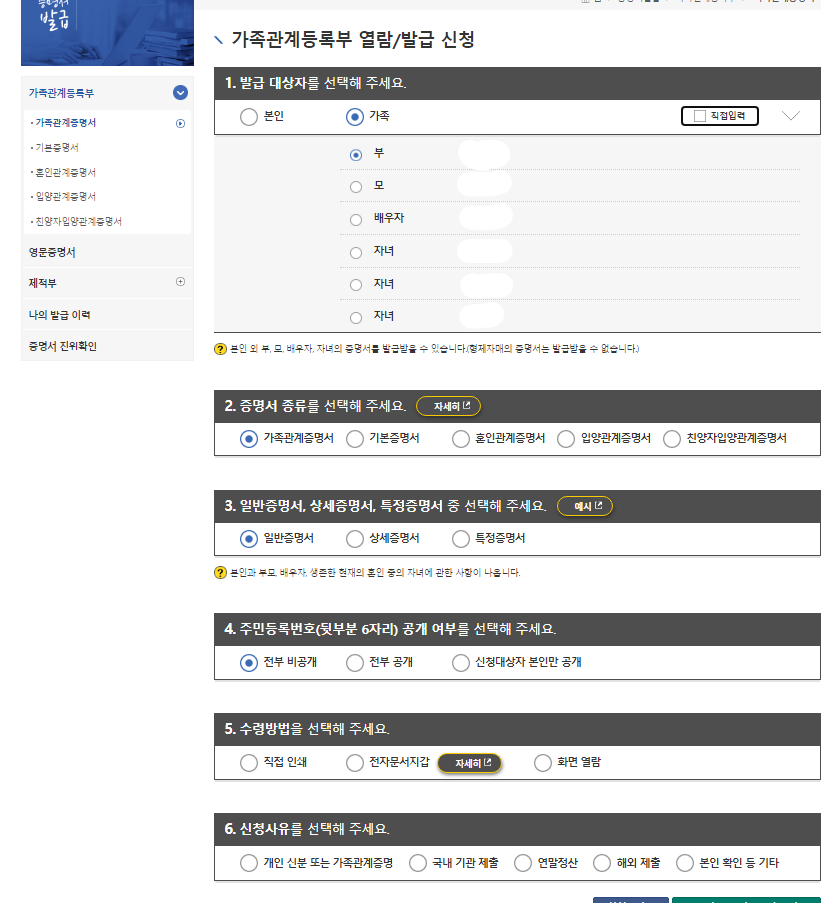Choose 직접 인쇄 receipt method

[x=249, y=763]
